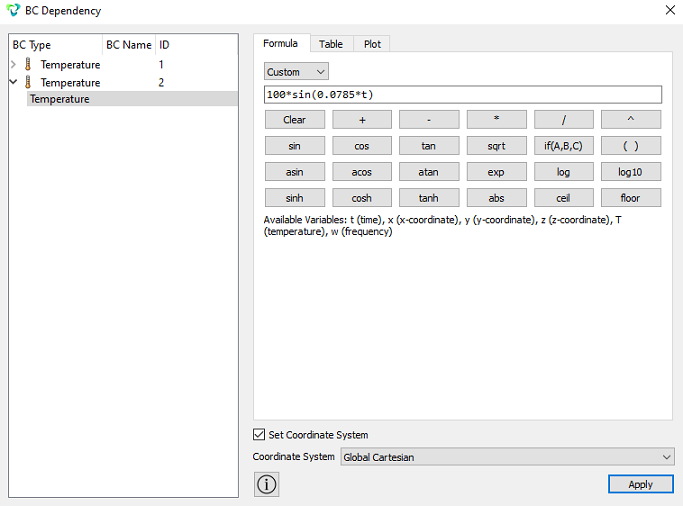This screenshot has width=683, height=506.
Task: Select thermometer icon of Temperature ID 1
Action: pos(28,64)
